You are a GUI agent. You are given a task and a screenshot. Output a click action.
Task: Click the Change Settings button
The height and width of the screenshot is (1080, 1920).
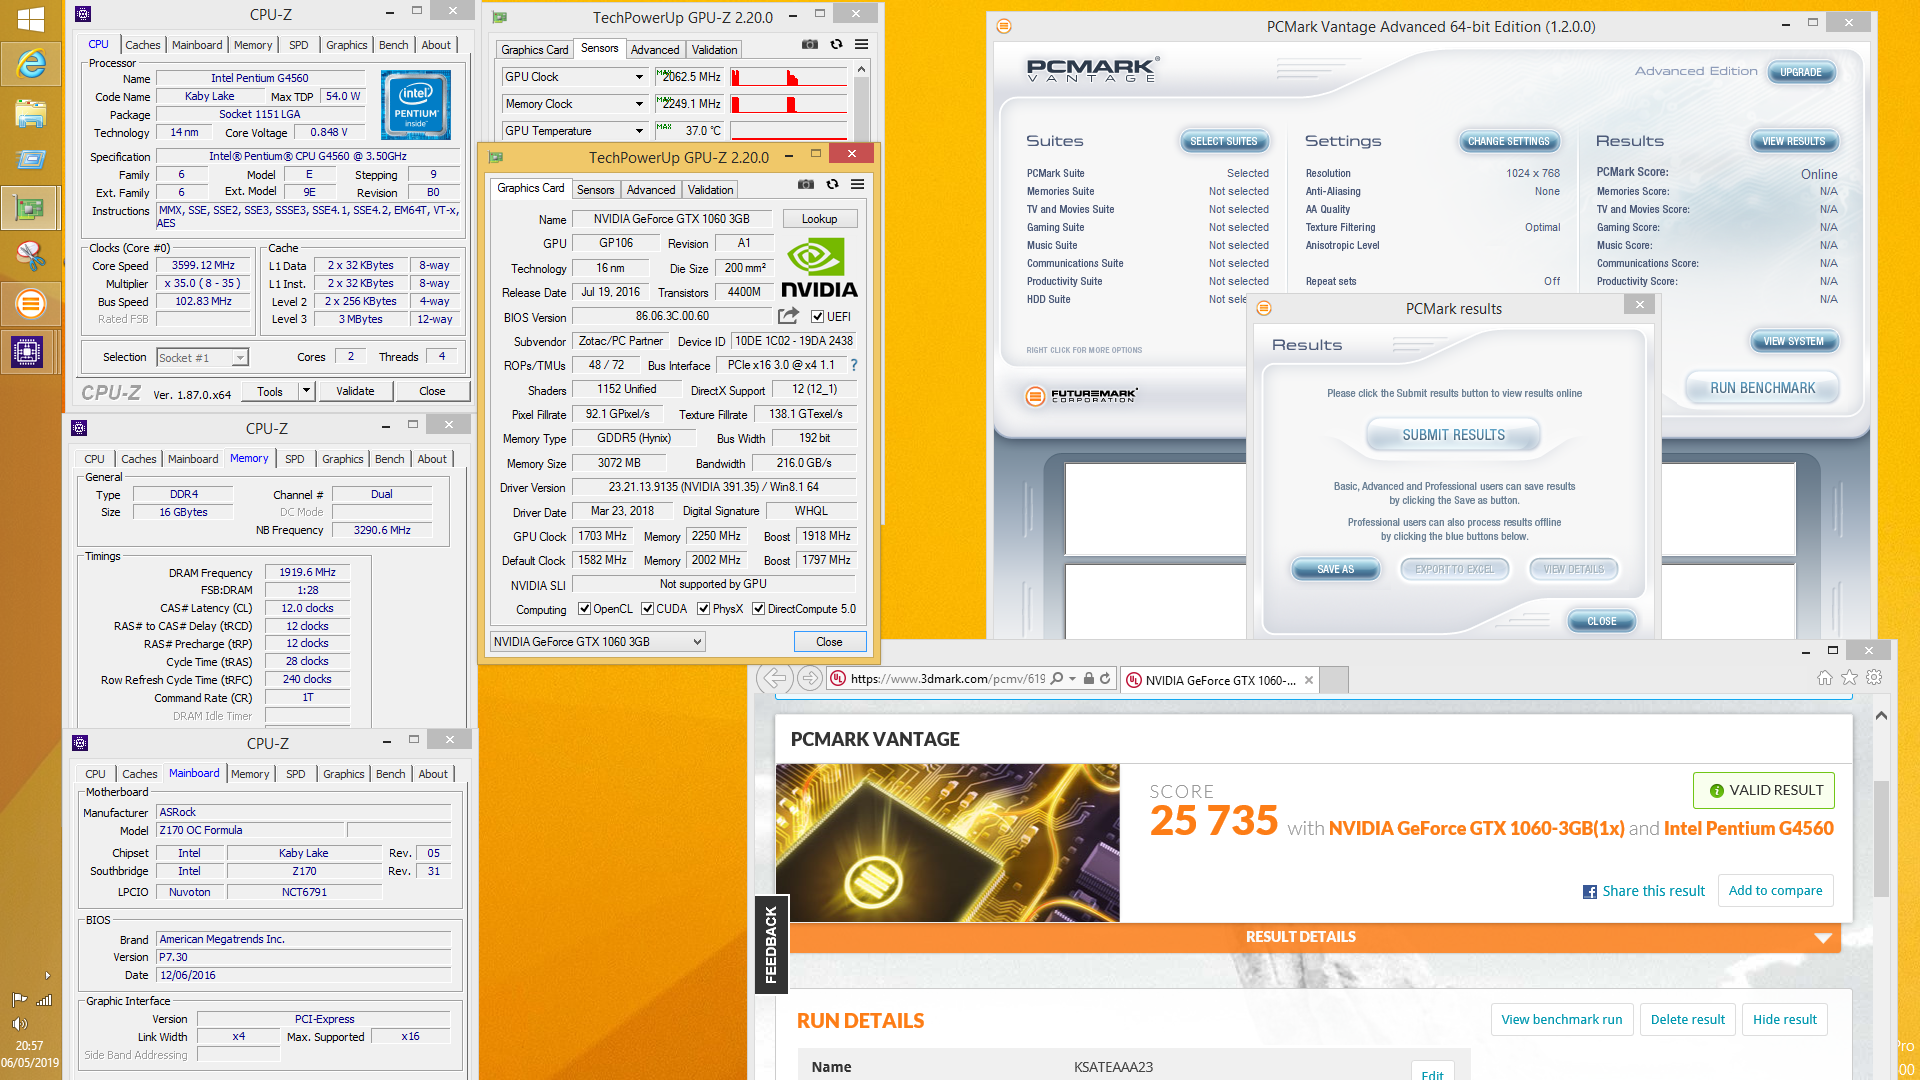1508,141
